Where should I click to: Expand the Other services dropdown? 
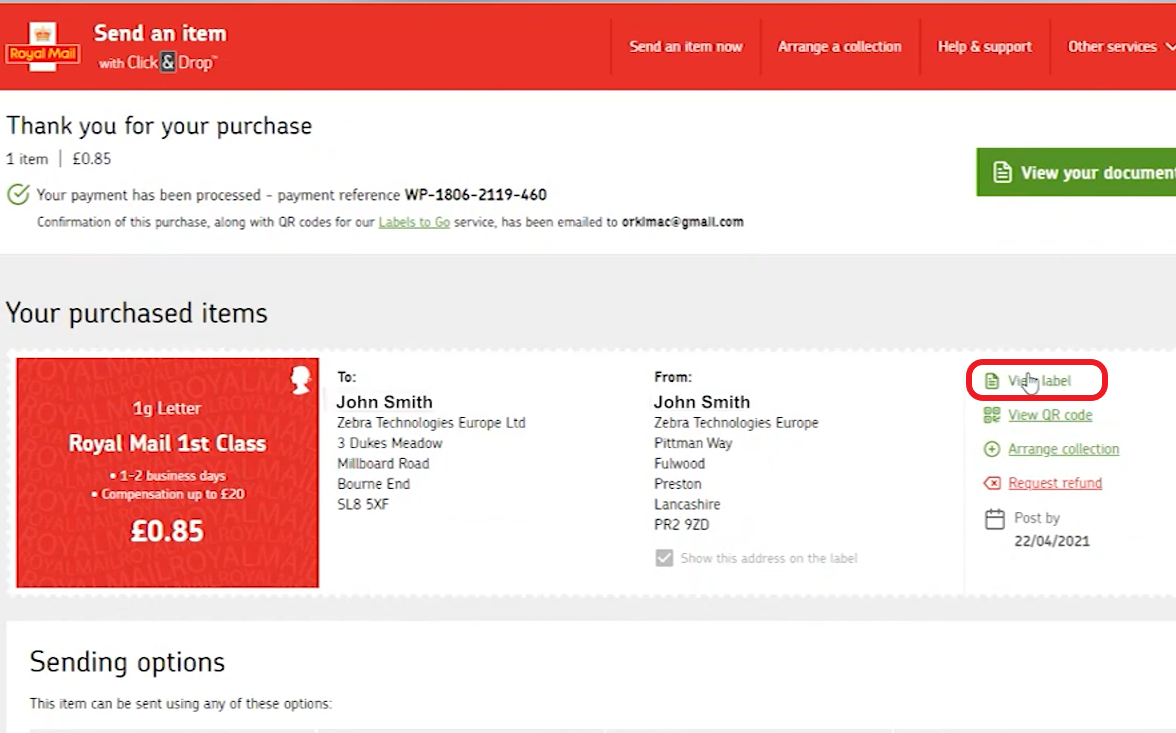pos(1118,46)
